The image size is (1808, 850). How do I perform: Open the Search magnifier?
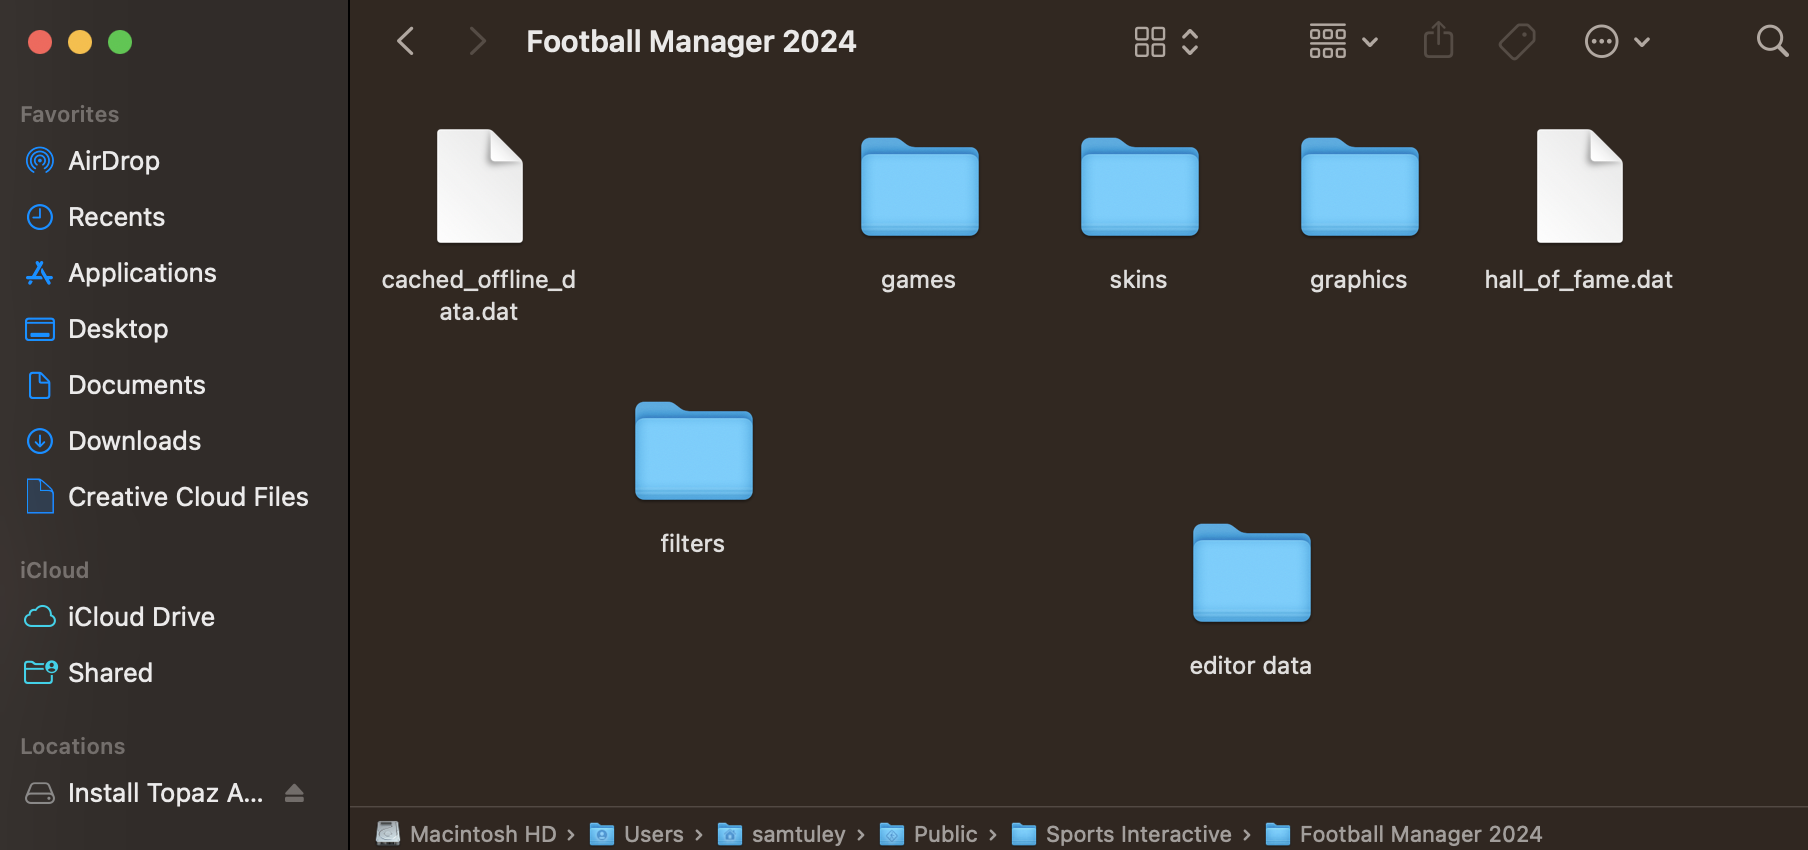1772,41
